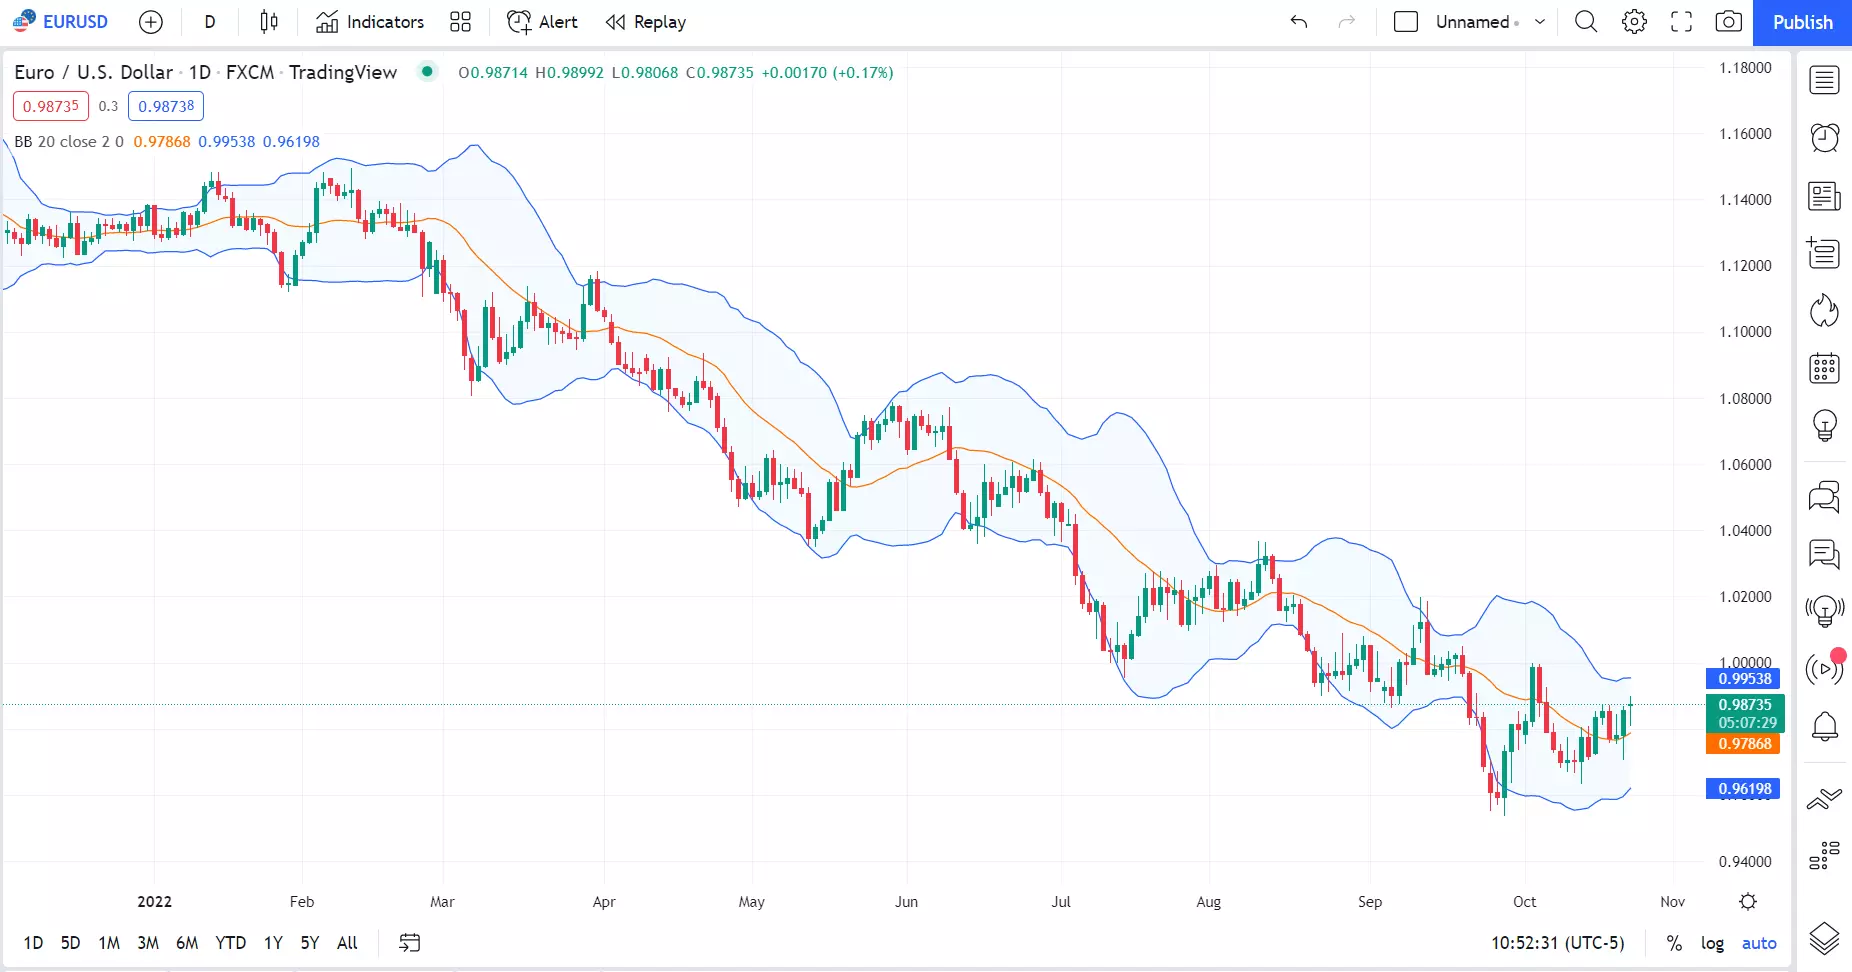Open timezone menu showing UTC-5
This screenshot has width=1852, height=972.
pyautogui.click(x=1557, y=943)
